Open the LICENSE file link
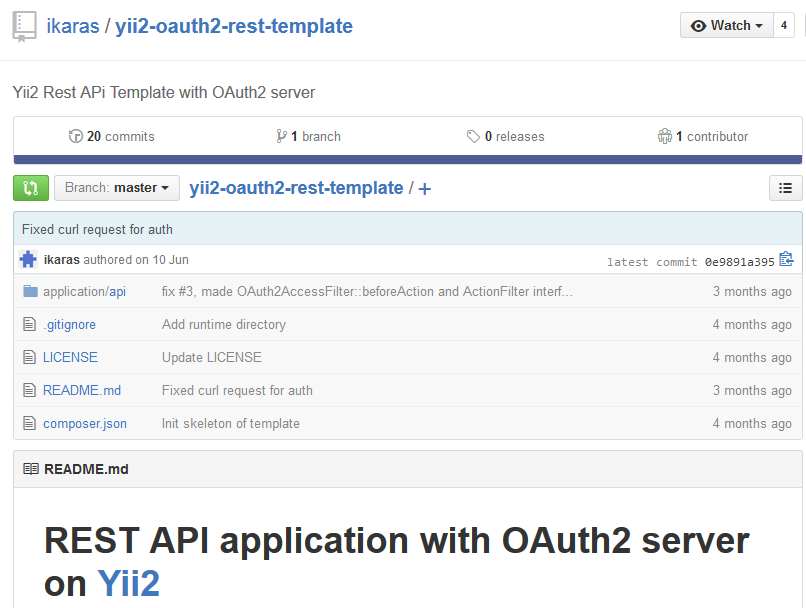Viewport: 806px width, 608px height. point(70,358)
